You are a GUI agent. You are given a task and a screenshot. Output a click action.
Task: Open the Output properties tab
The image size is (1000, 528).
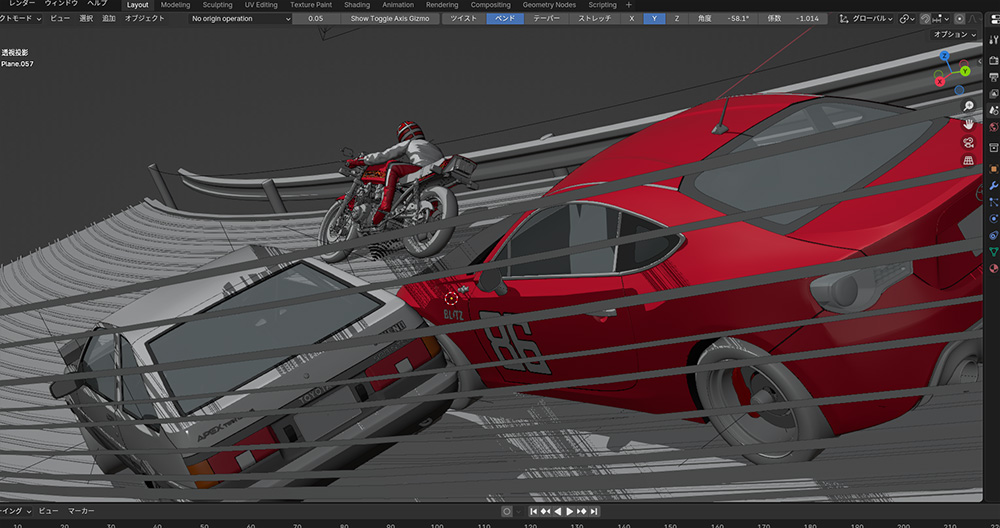point(994,77)
